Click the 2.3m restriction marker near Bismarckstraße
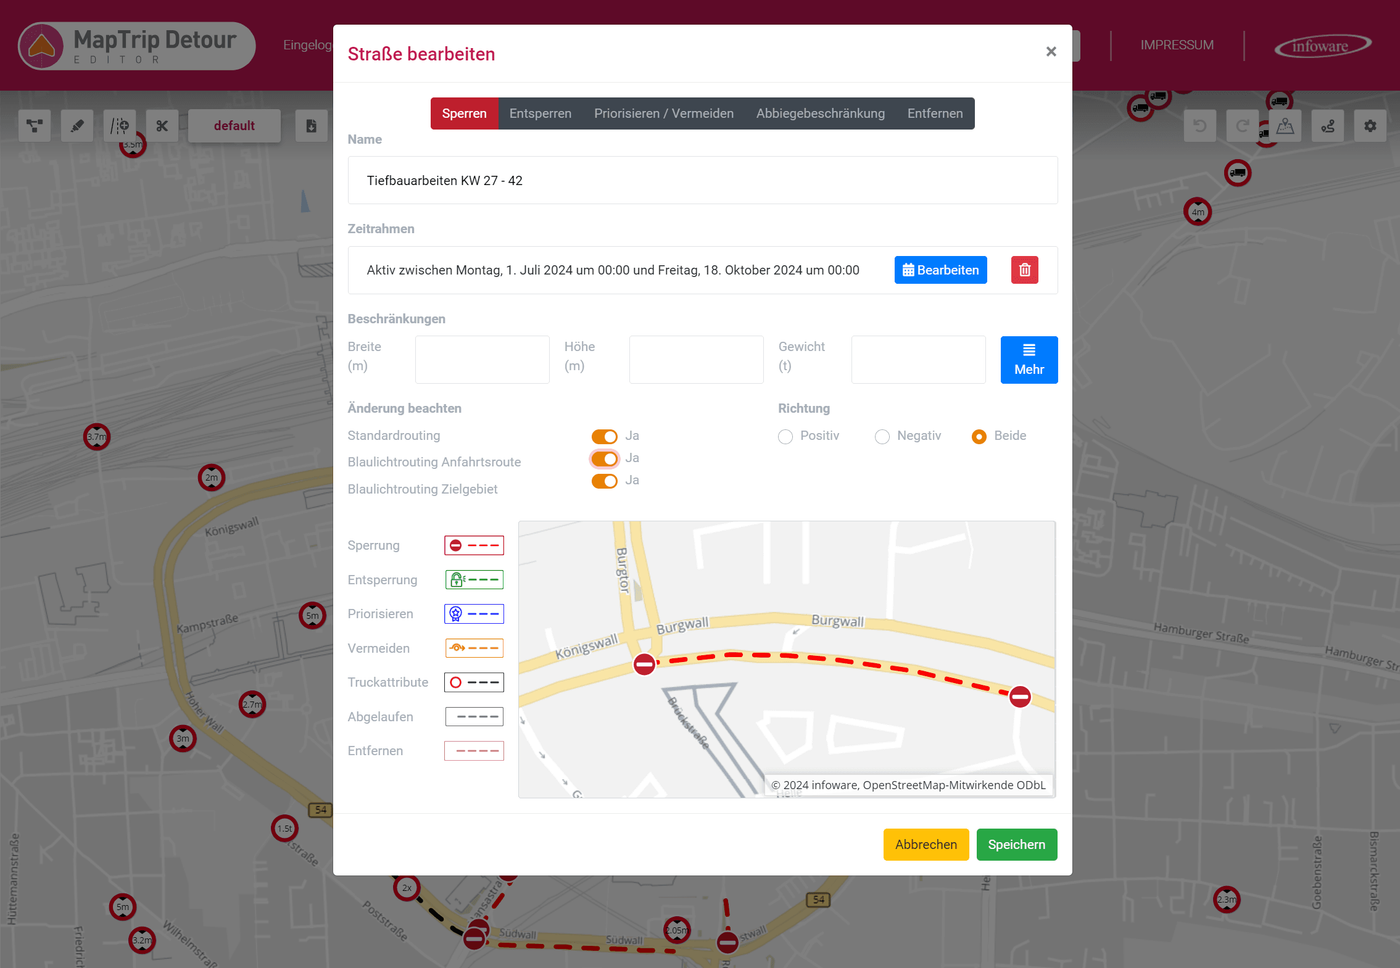1400x968 pixels. 1227,899
